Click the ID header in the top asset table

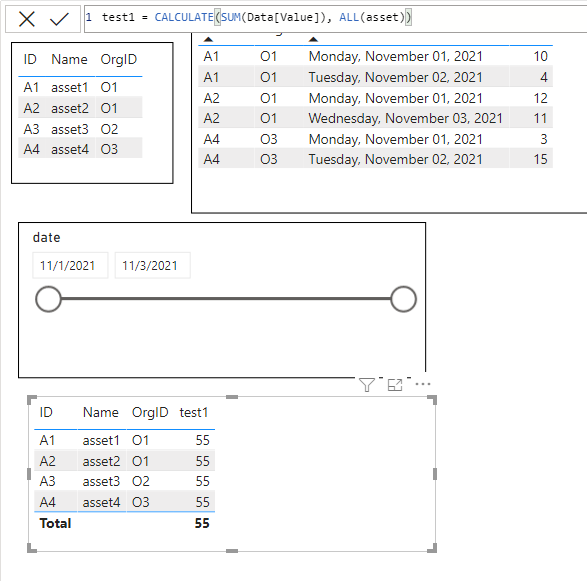[x=30, y=59]
